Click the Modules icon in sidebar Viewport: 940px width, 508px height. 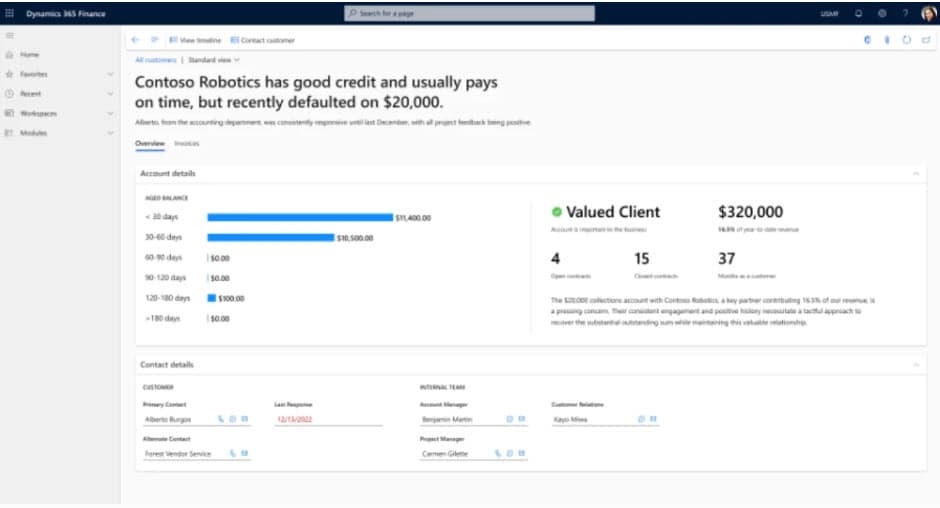[x=9, y=133]
